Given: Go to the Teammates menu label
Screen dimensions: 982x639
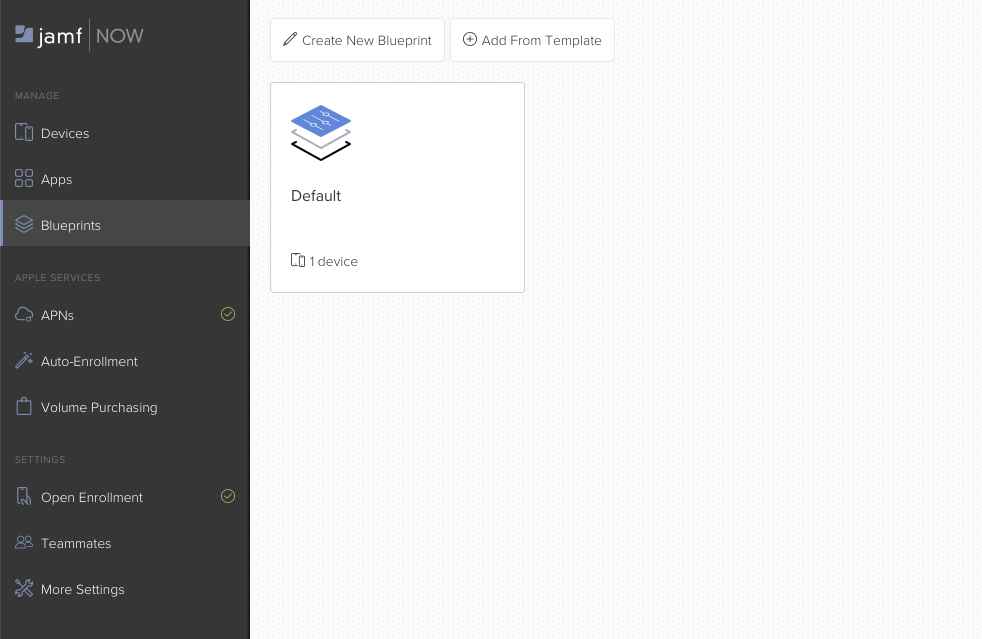Looking at the screenshot, I should click(x=76, y=543).
